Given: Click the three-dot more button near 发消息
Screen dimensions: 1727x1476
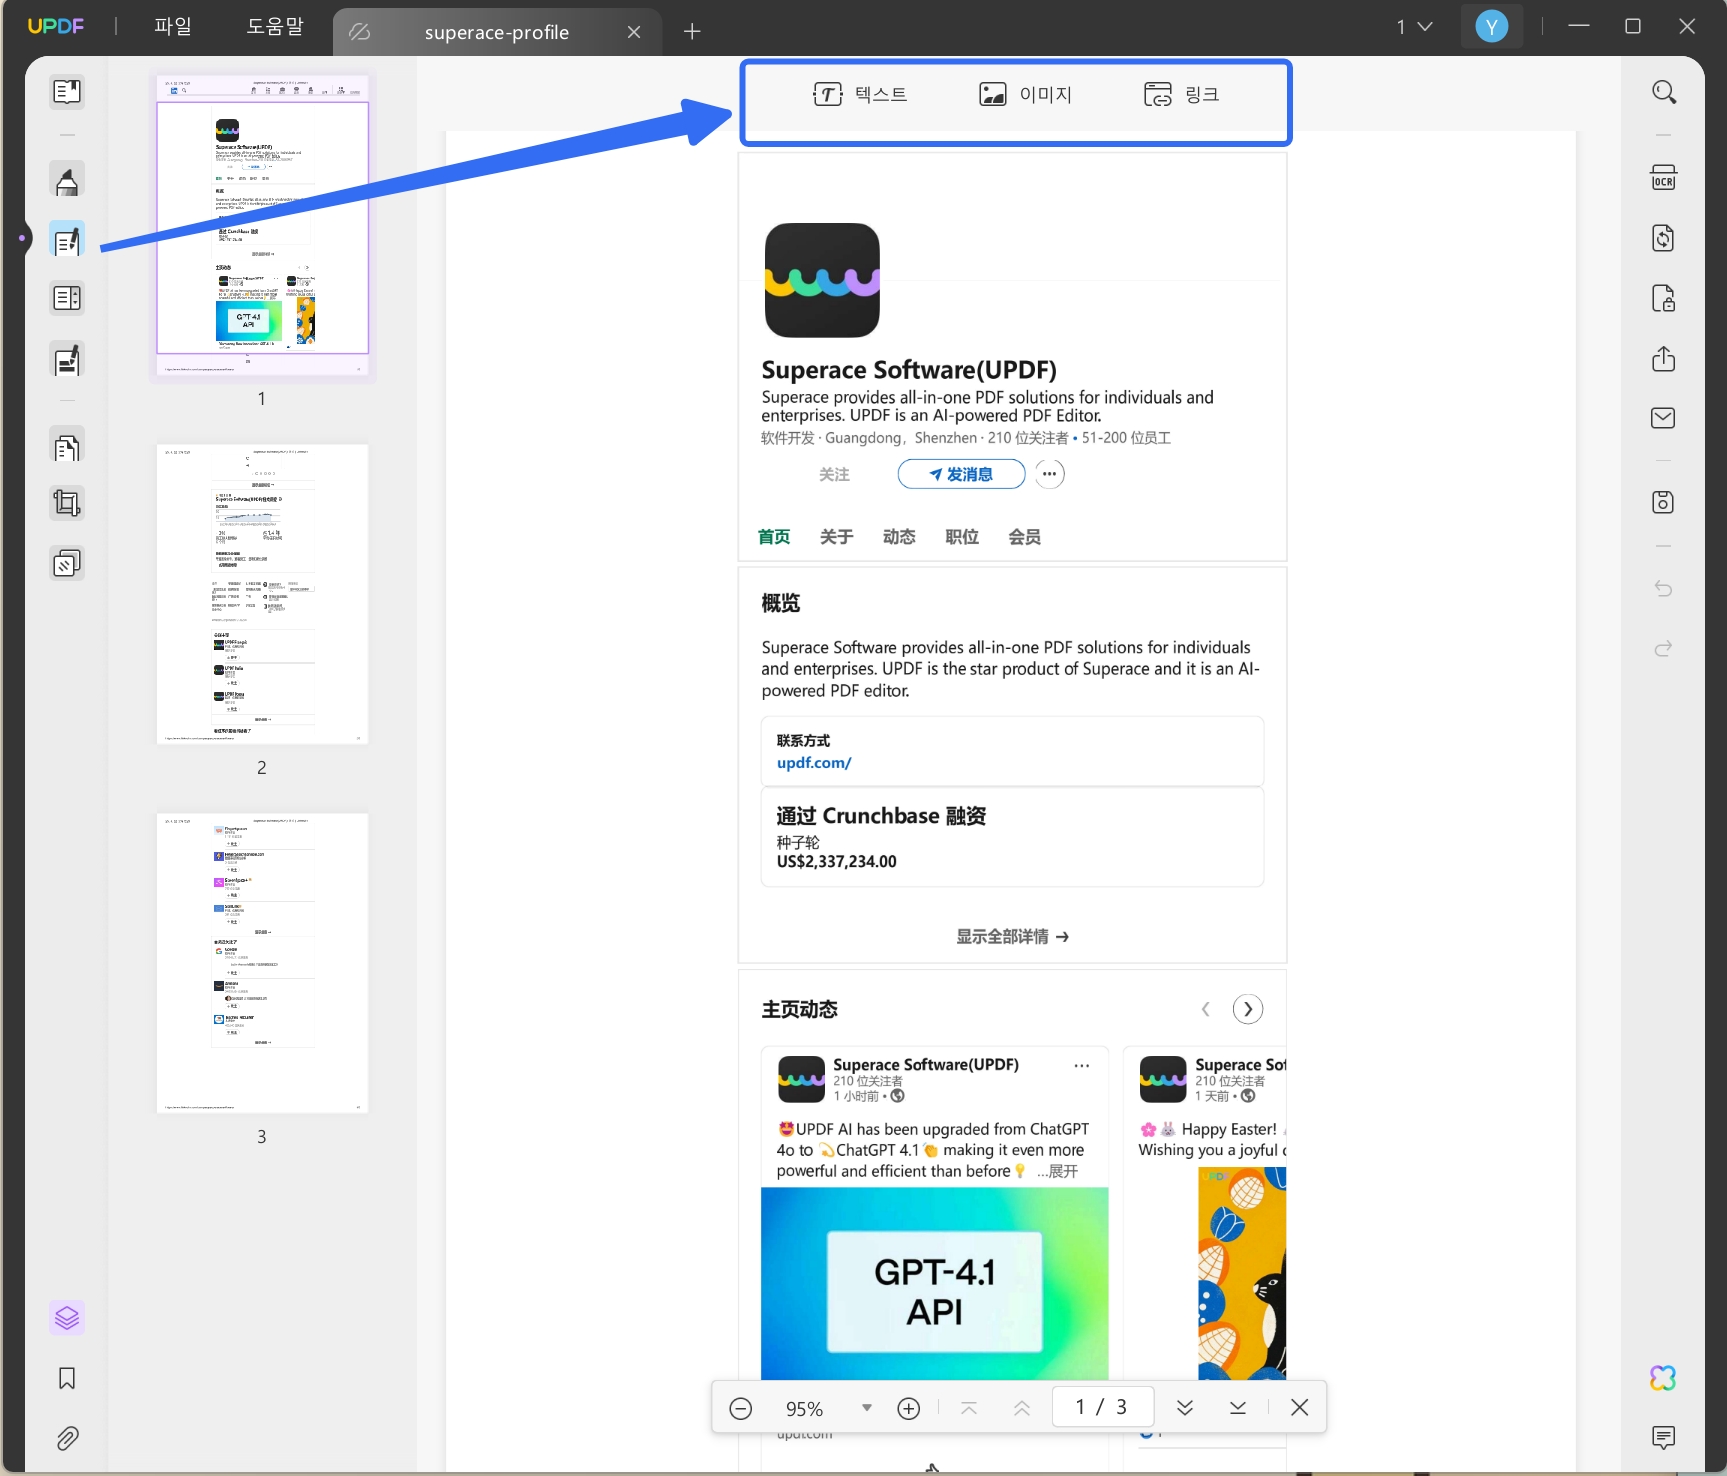Looking at the screenshot, I should click(x=1049, y=474).
